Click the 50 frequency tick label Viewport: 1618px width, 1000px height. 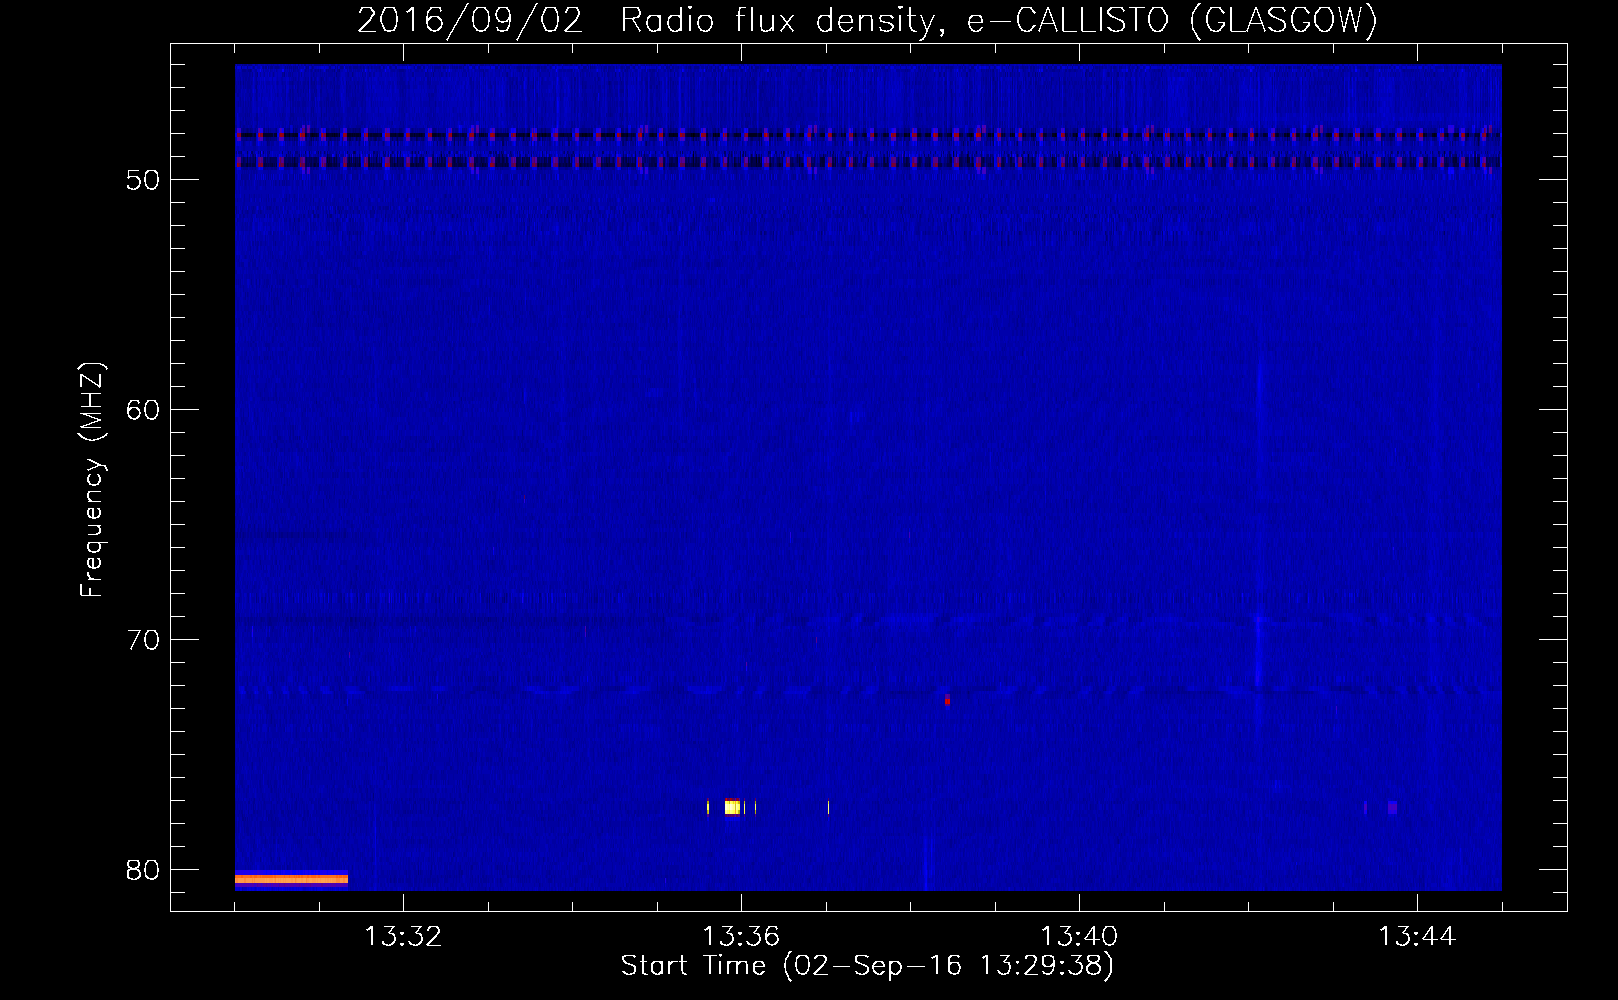[x=143, y=180]
